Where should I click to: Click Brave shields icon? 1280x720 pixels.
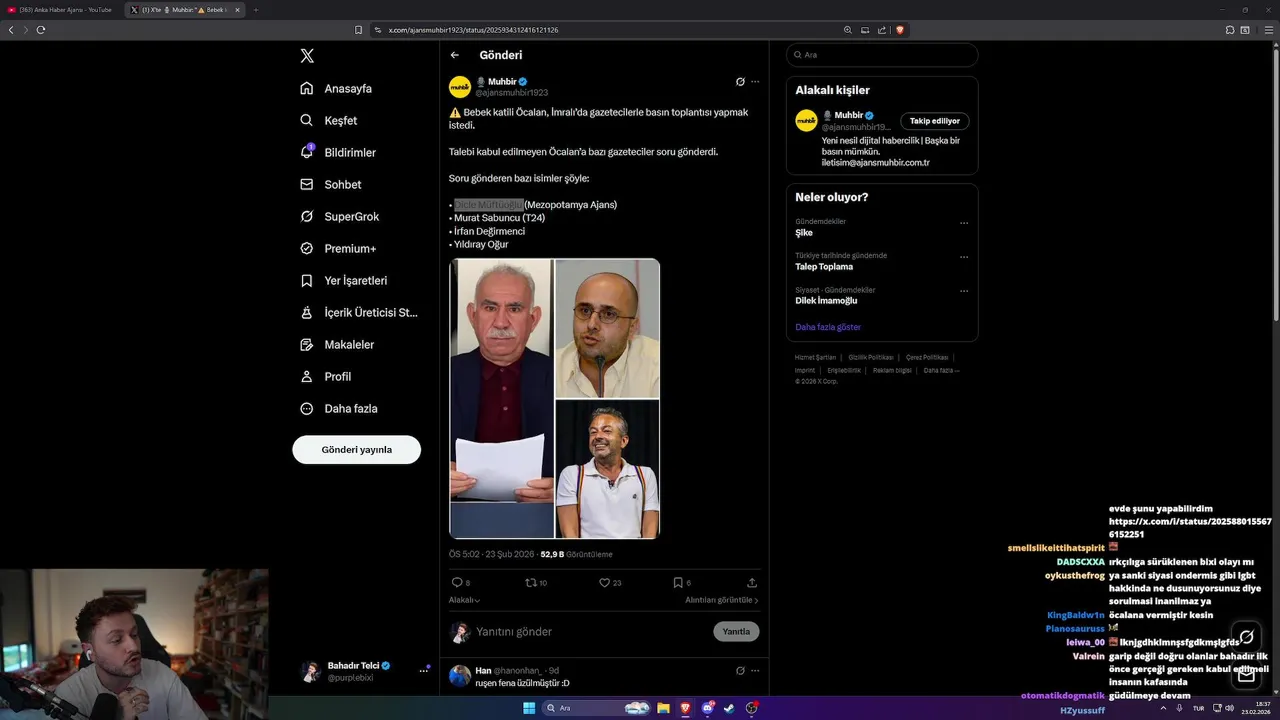[x=900, y=30]
